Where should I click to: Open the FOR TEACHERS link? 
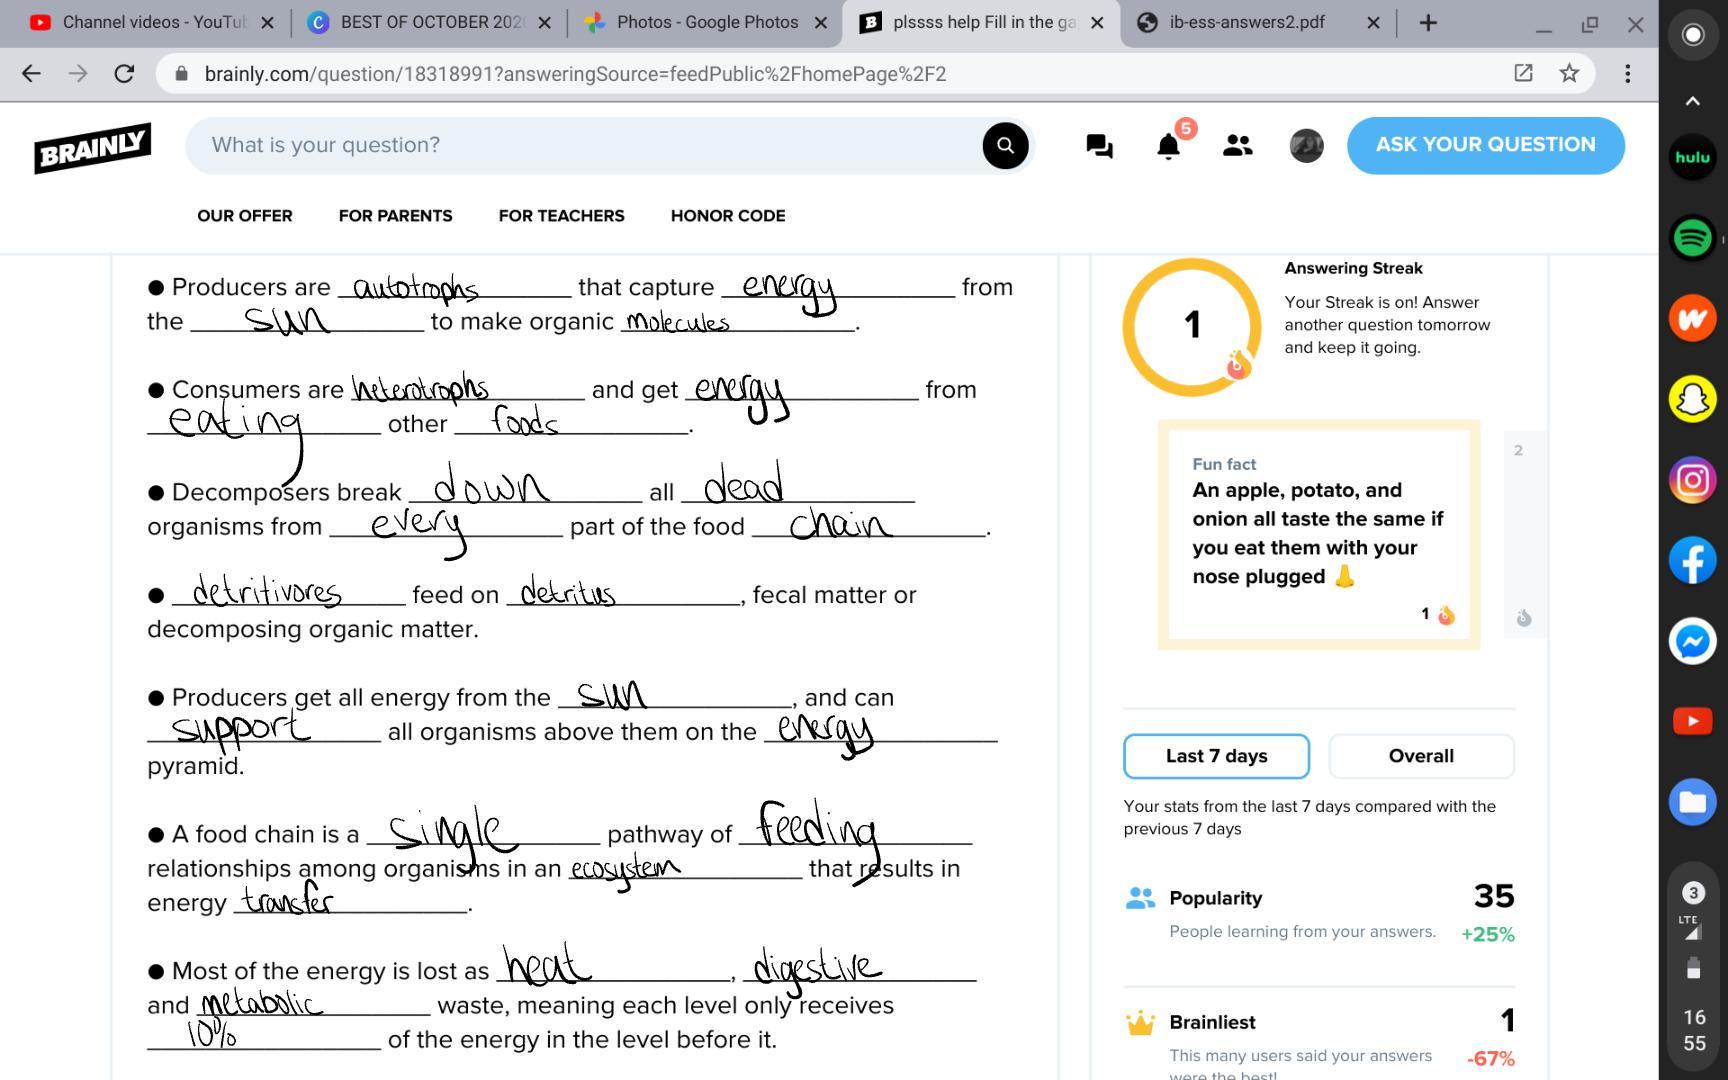561,216
